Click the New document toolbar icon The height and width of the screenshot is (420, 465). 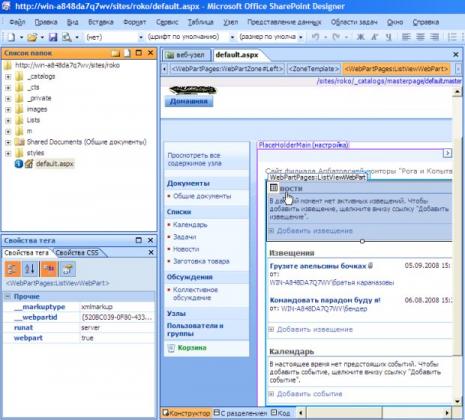click(x=11, y=37)
